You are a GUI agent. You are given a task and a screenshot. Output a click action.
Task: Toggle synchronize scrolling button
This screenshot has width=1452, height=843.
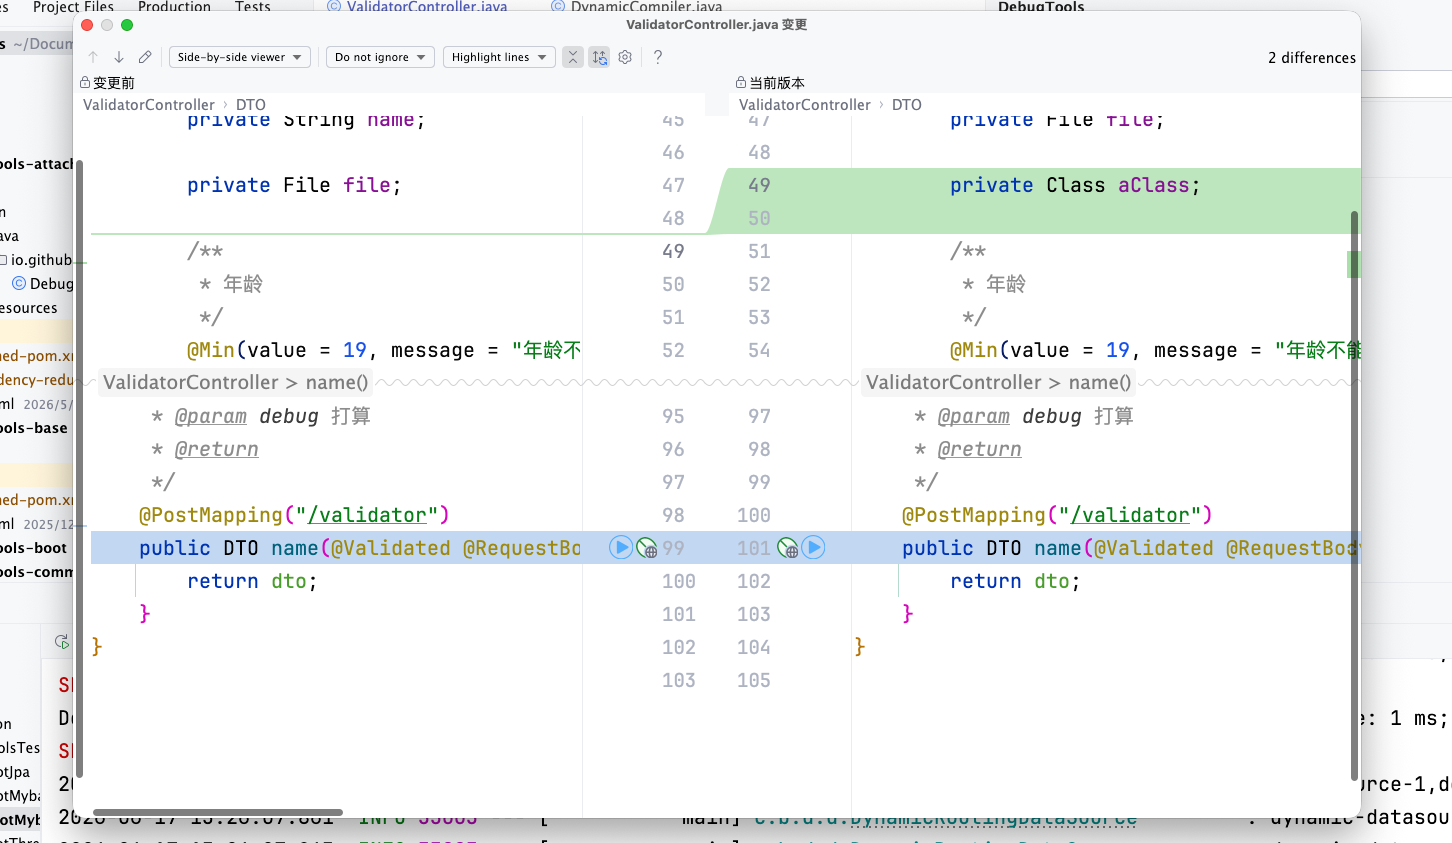[x=599, y=57]
